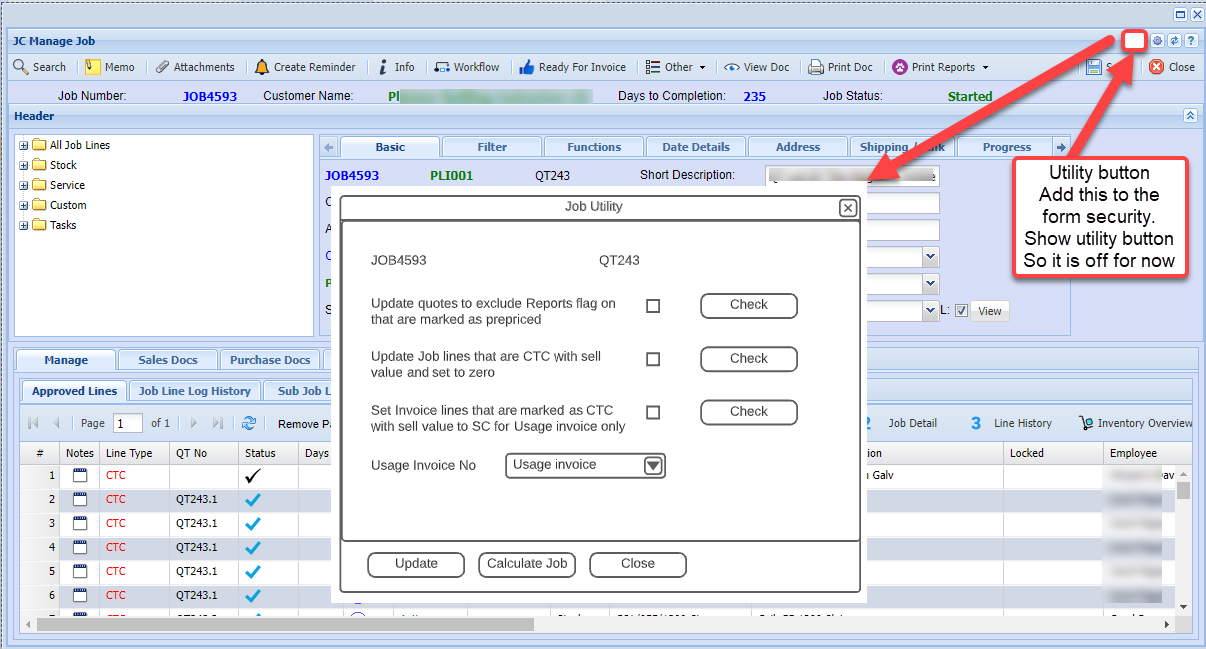Screen dimensions: 1206x649
Task: Click the Create Reminder bell icon
Action: [262, 67]
